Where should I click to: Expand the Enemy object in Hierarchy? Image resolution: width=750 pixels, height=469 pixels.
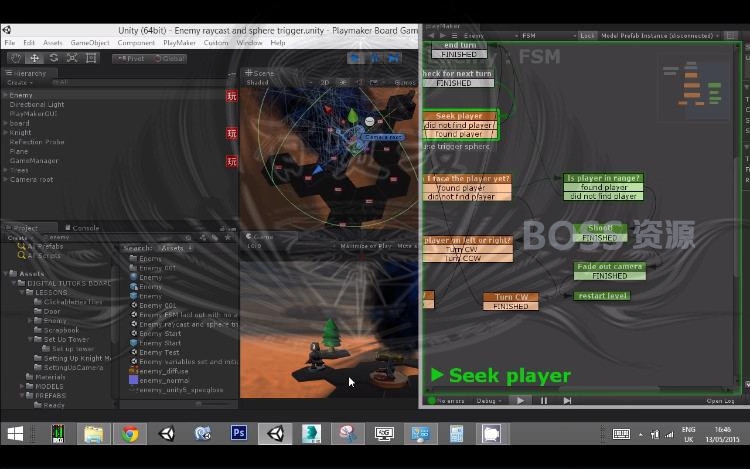tap(5, 95)
